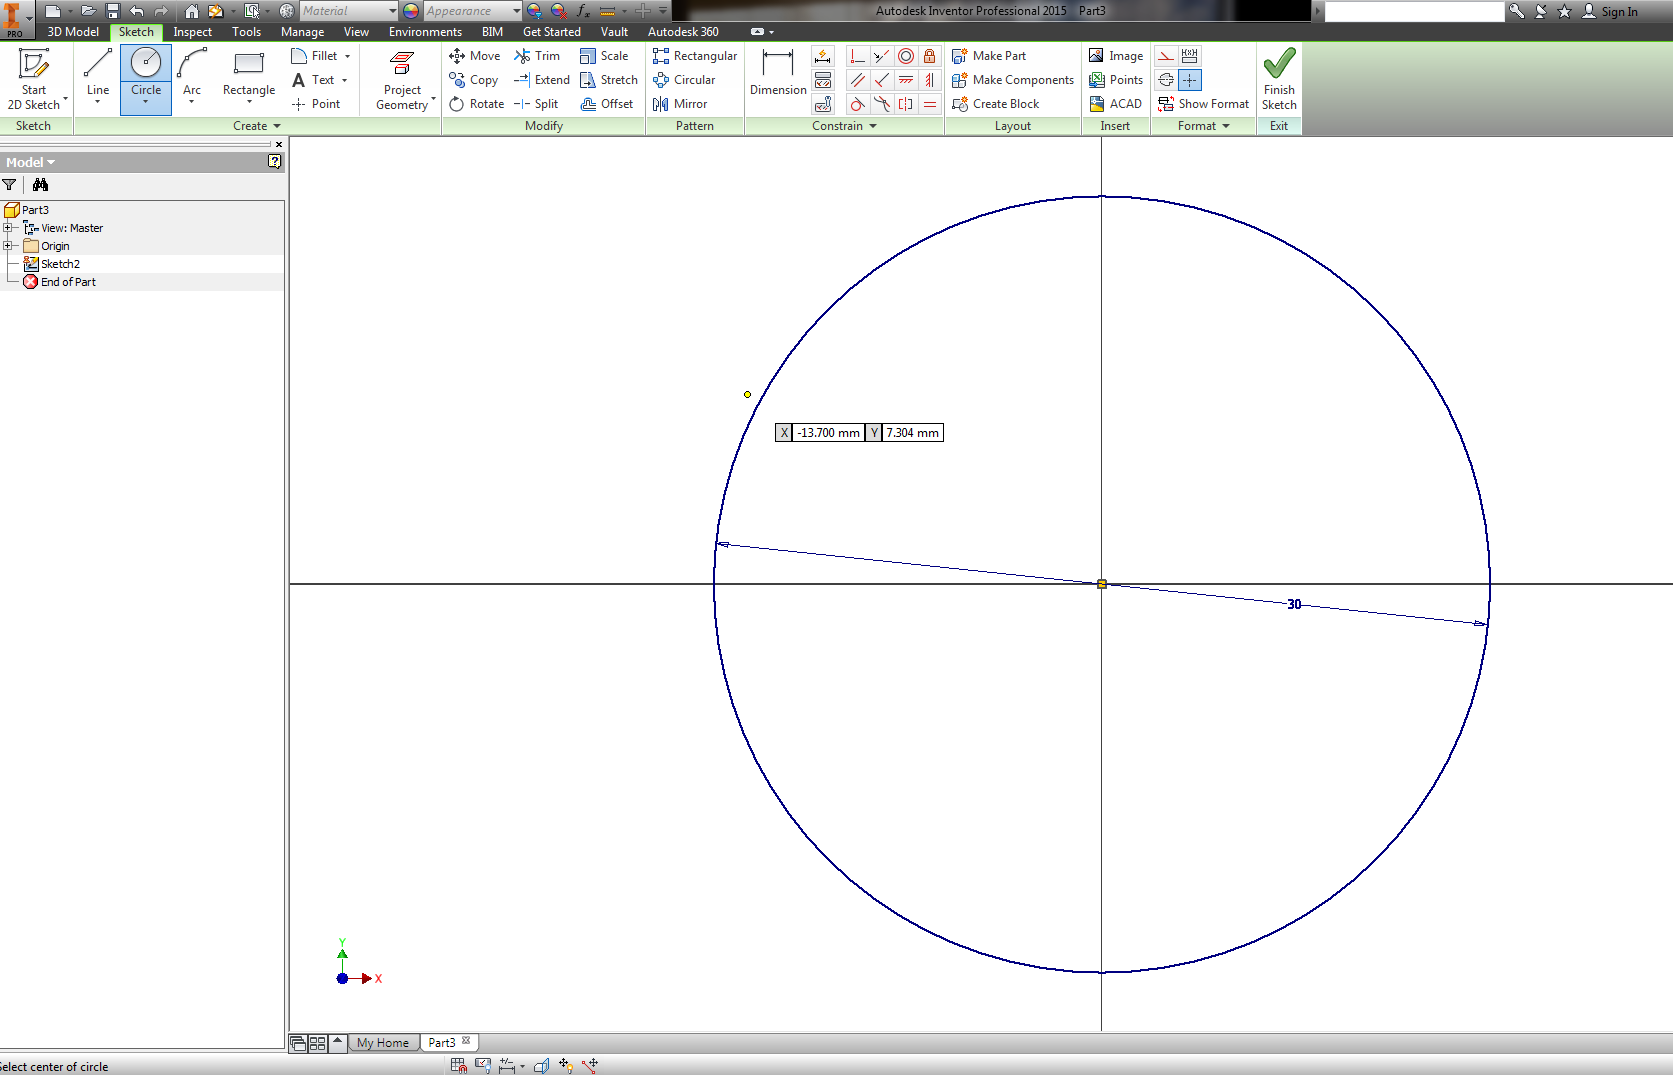Toggle Relax Mode in status bar
Screen dimensions: 1673x1075
(591, 1066)
